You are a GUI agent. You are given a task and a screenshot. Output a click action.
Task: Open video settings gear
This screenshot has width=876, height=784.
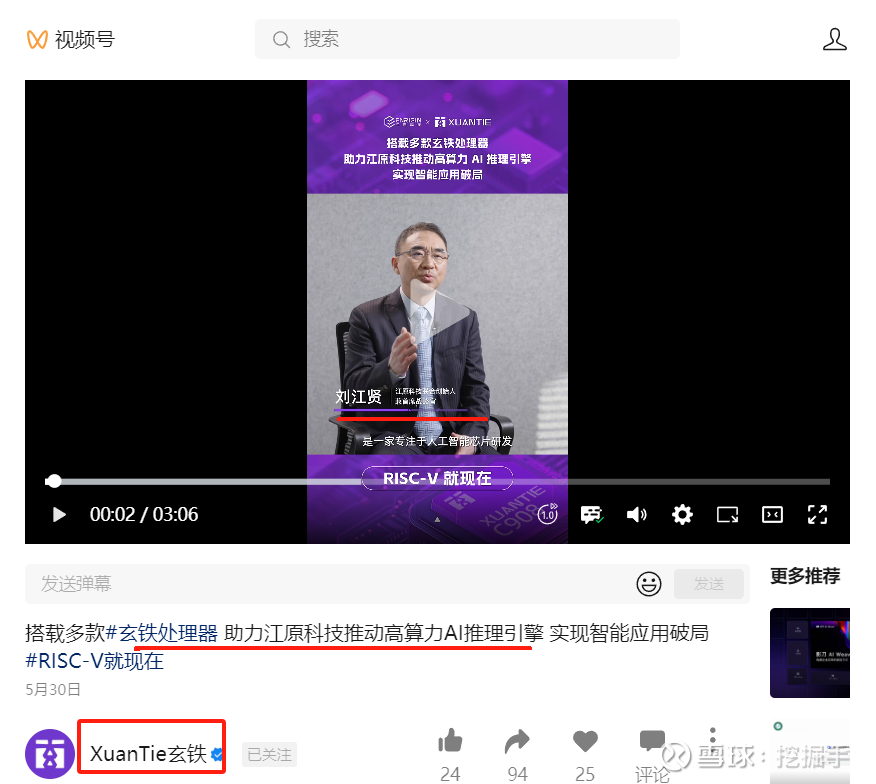pyautogui.click(x=682, y=514)
